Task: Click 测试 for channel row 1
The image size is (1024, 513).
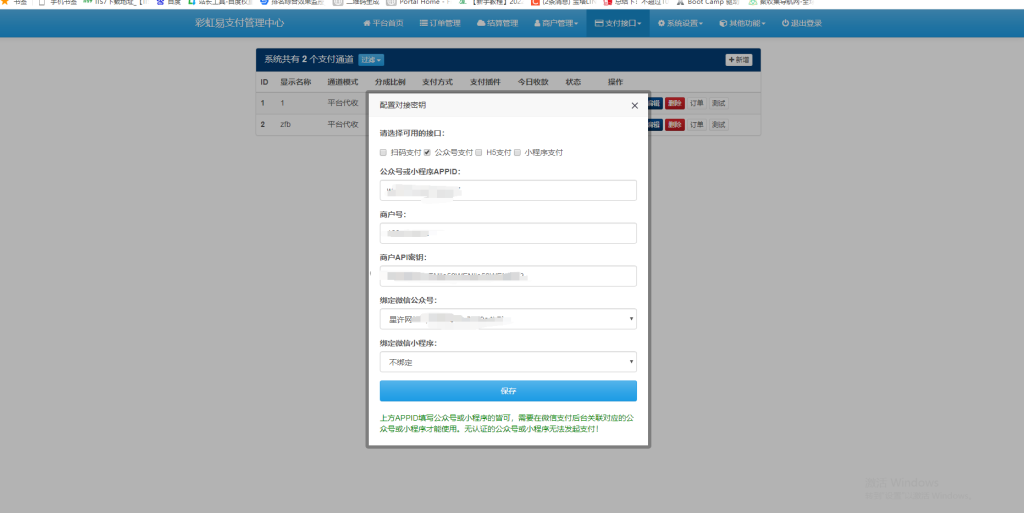Action: click(x=718, y=103)
